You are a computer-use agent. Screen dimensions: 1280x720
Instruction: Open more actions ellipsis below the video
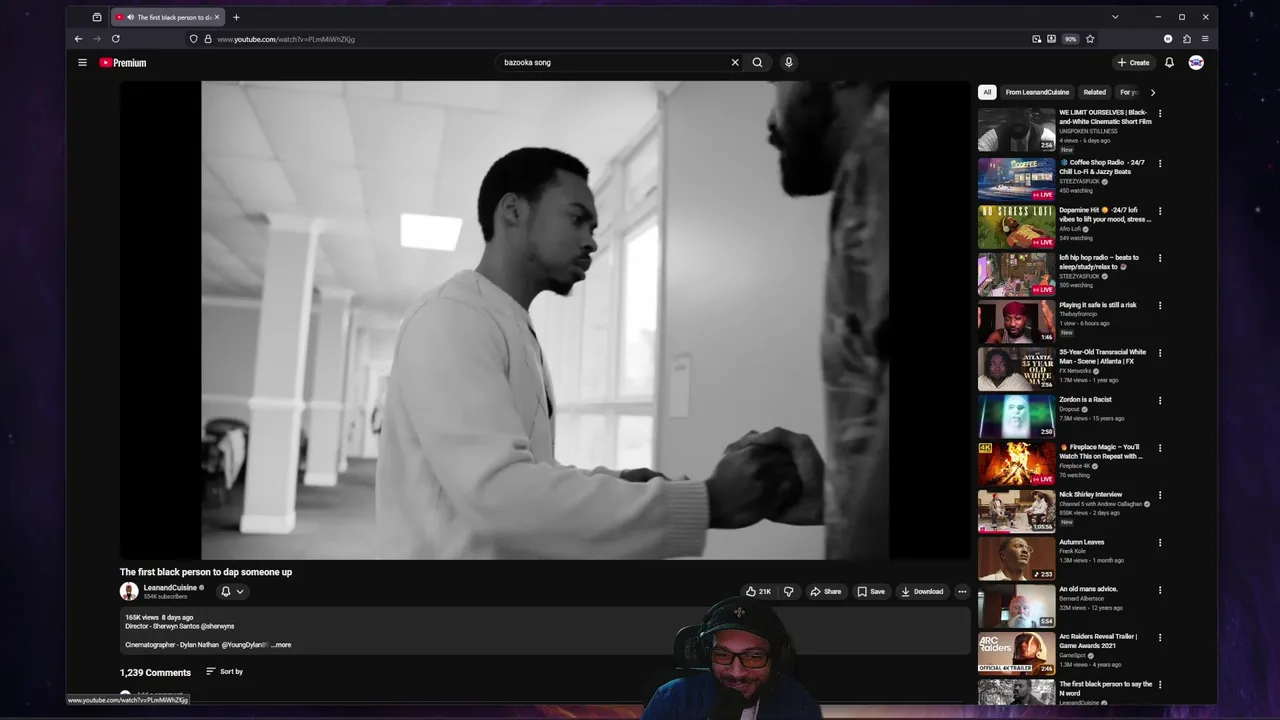[x=962, y=591]
